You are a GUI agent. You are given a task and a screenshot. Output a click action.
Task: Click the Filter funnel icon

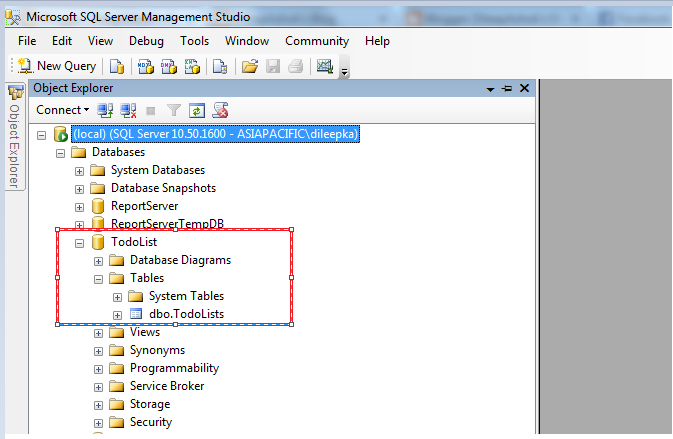pyautogui.click(x=174, y=111)
